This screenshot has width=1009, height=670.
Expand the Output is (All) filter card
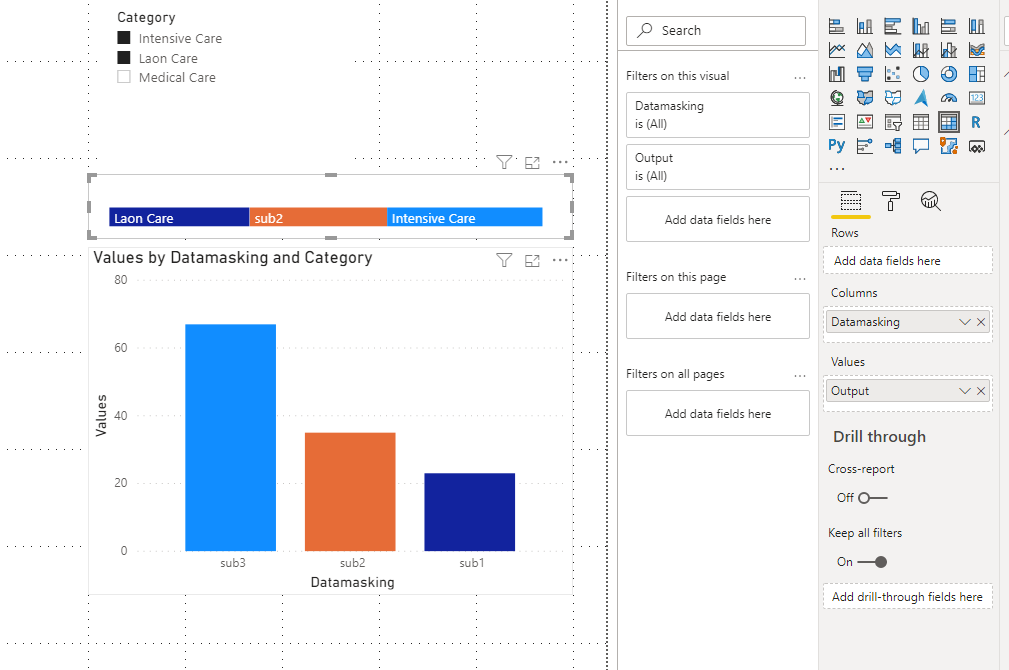[x=717, y=167]
